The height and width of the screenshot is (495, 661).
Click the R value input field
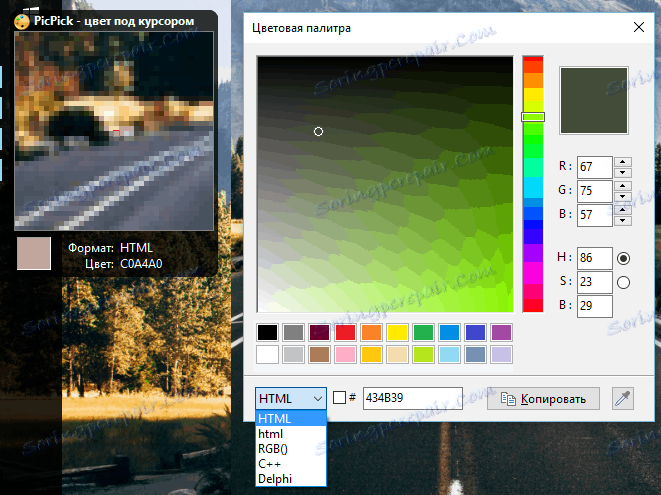click(x=594, y=167)
